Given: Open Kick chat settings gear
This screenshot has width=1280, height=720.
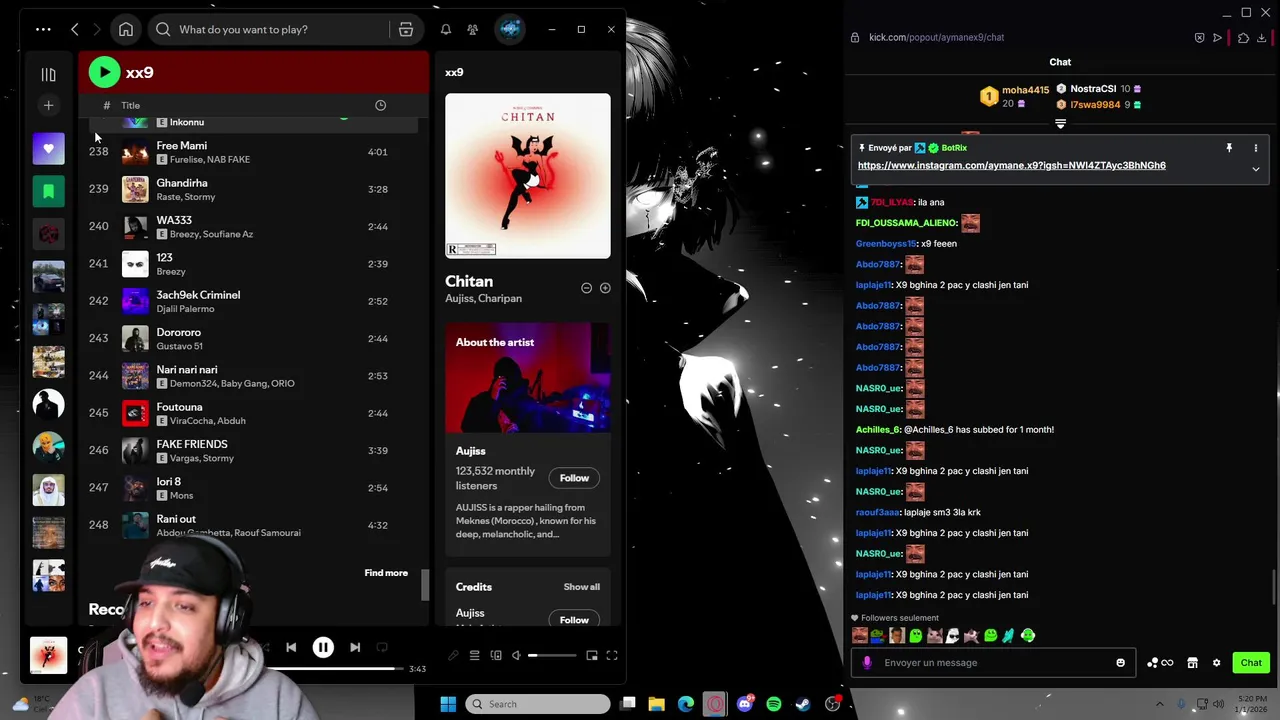Looking at the screenshot, I should pyautogui.click(x=1216, y=663).
